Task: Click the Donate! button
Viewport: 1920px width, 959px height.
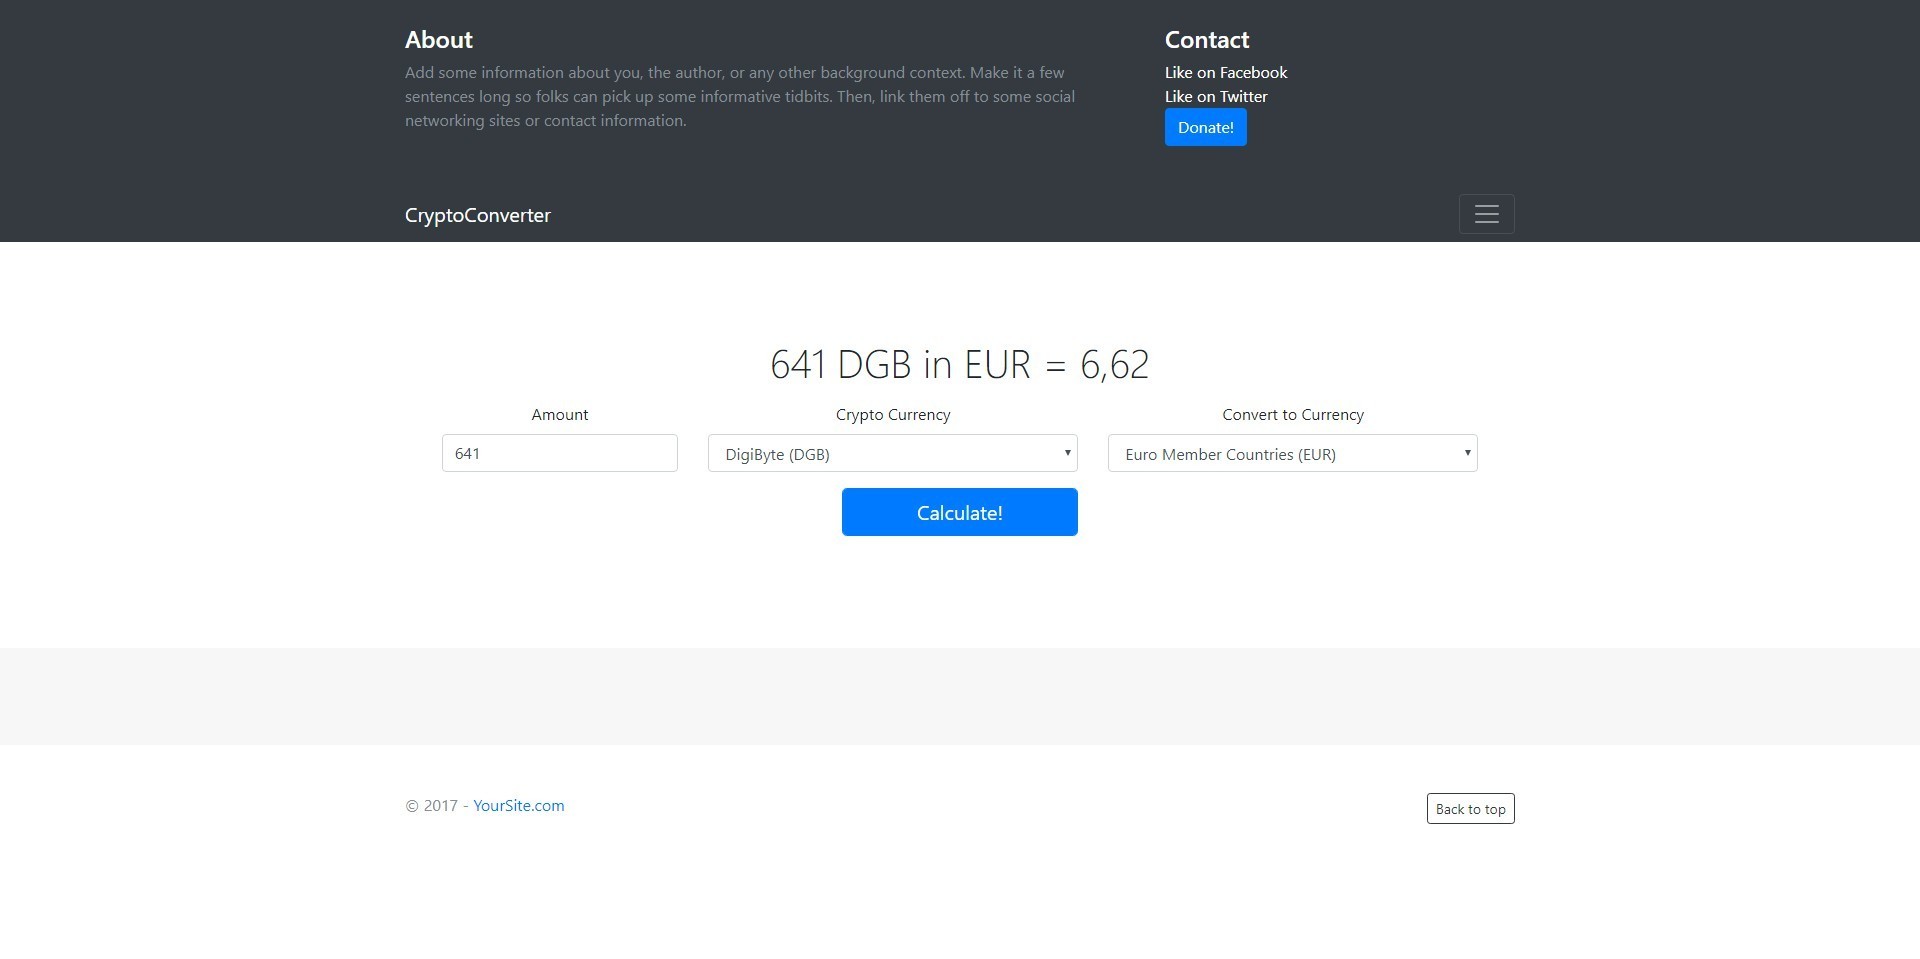Action: click(1205, 127)
